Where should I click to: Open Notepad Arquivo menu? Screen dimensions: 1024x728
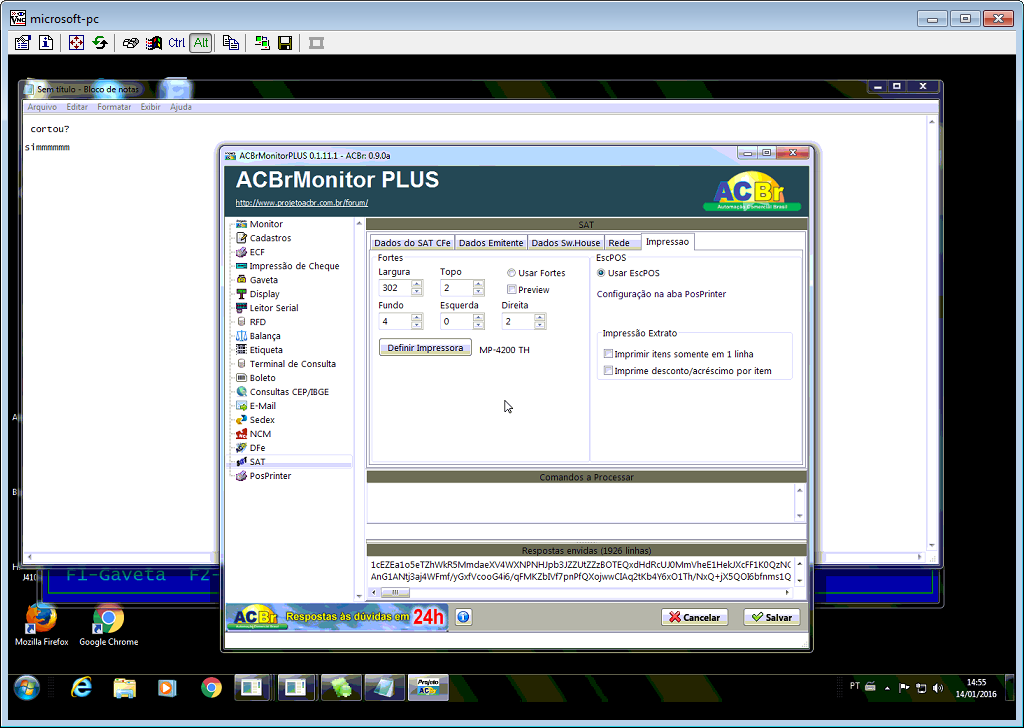42,107
